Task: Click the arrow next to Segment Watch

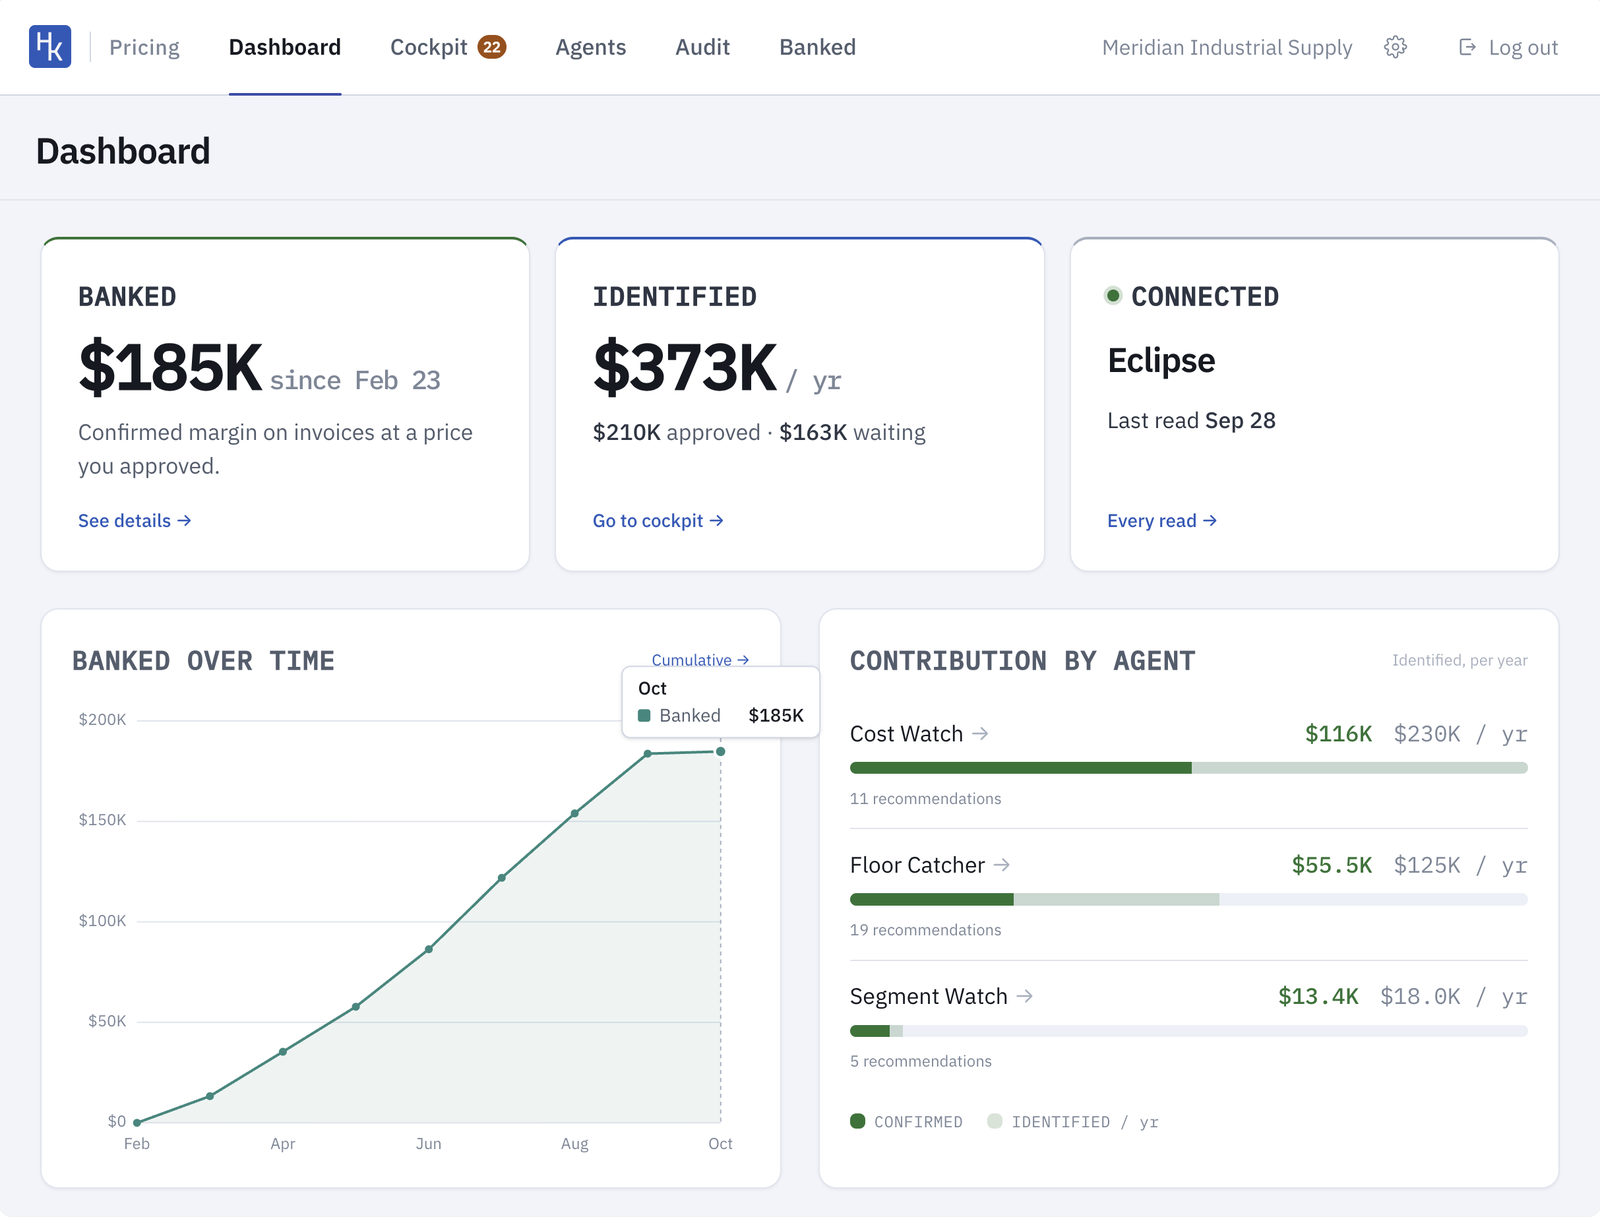Action: [1025, 996]
